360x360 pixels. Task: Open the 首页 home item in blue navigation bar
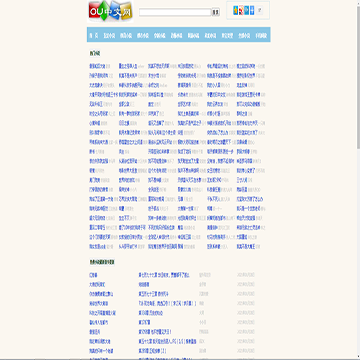(x=94, y=35)
